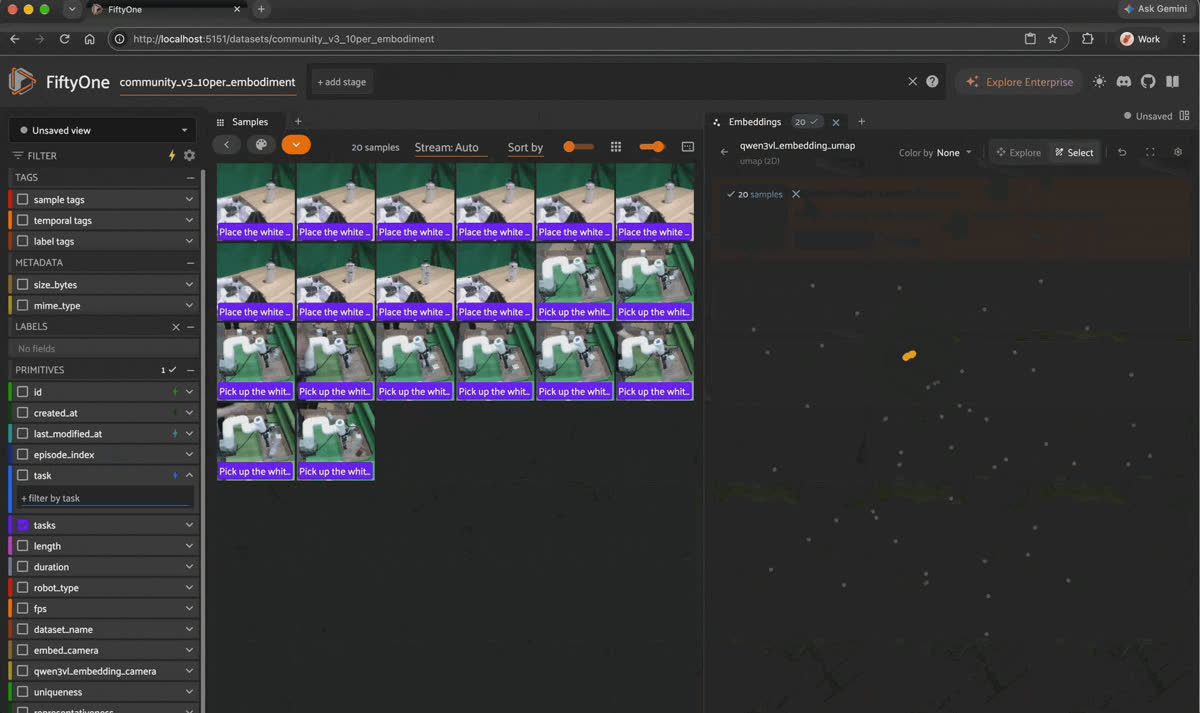Close the Embeddings panel tab

click(836, 122)
